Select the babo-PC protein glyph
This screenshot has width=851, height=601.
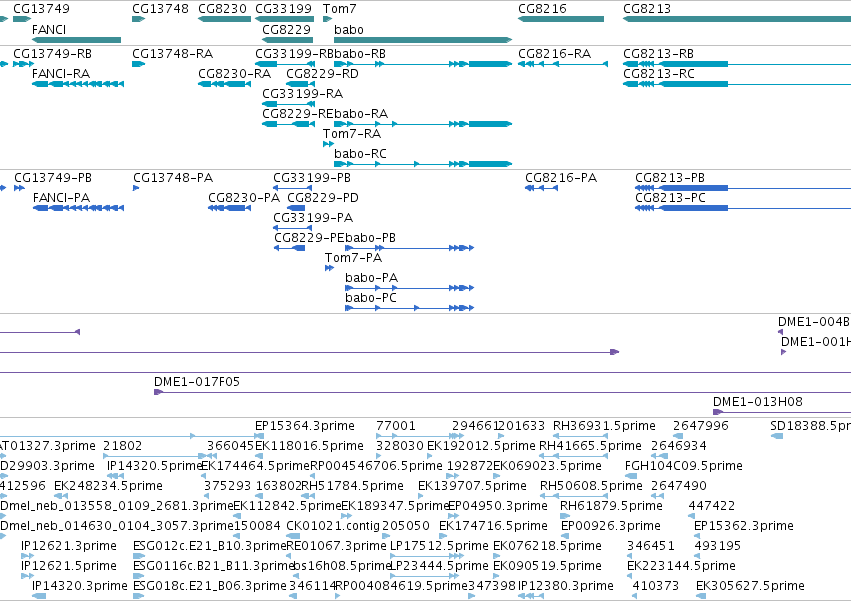click(x=410, y=308)
